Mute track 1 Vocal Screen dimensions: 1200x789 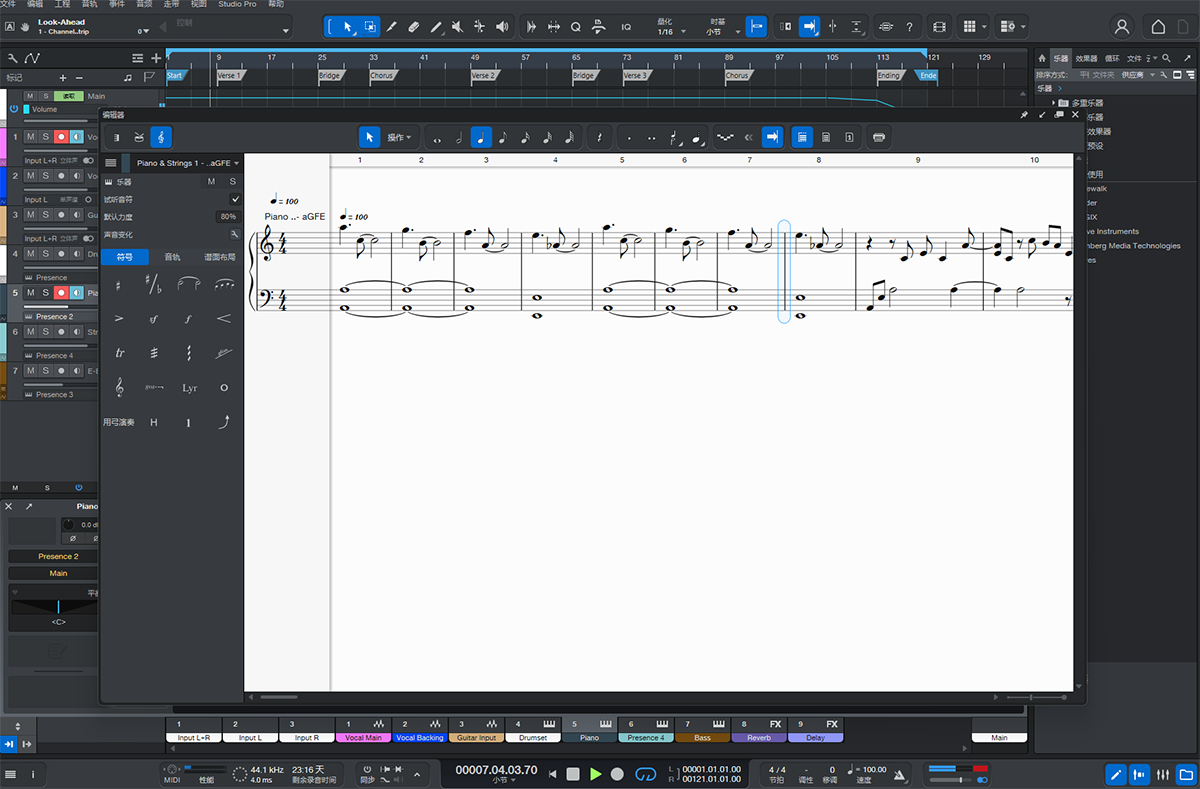[x=30, y=136]
